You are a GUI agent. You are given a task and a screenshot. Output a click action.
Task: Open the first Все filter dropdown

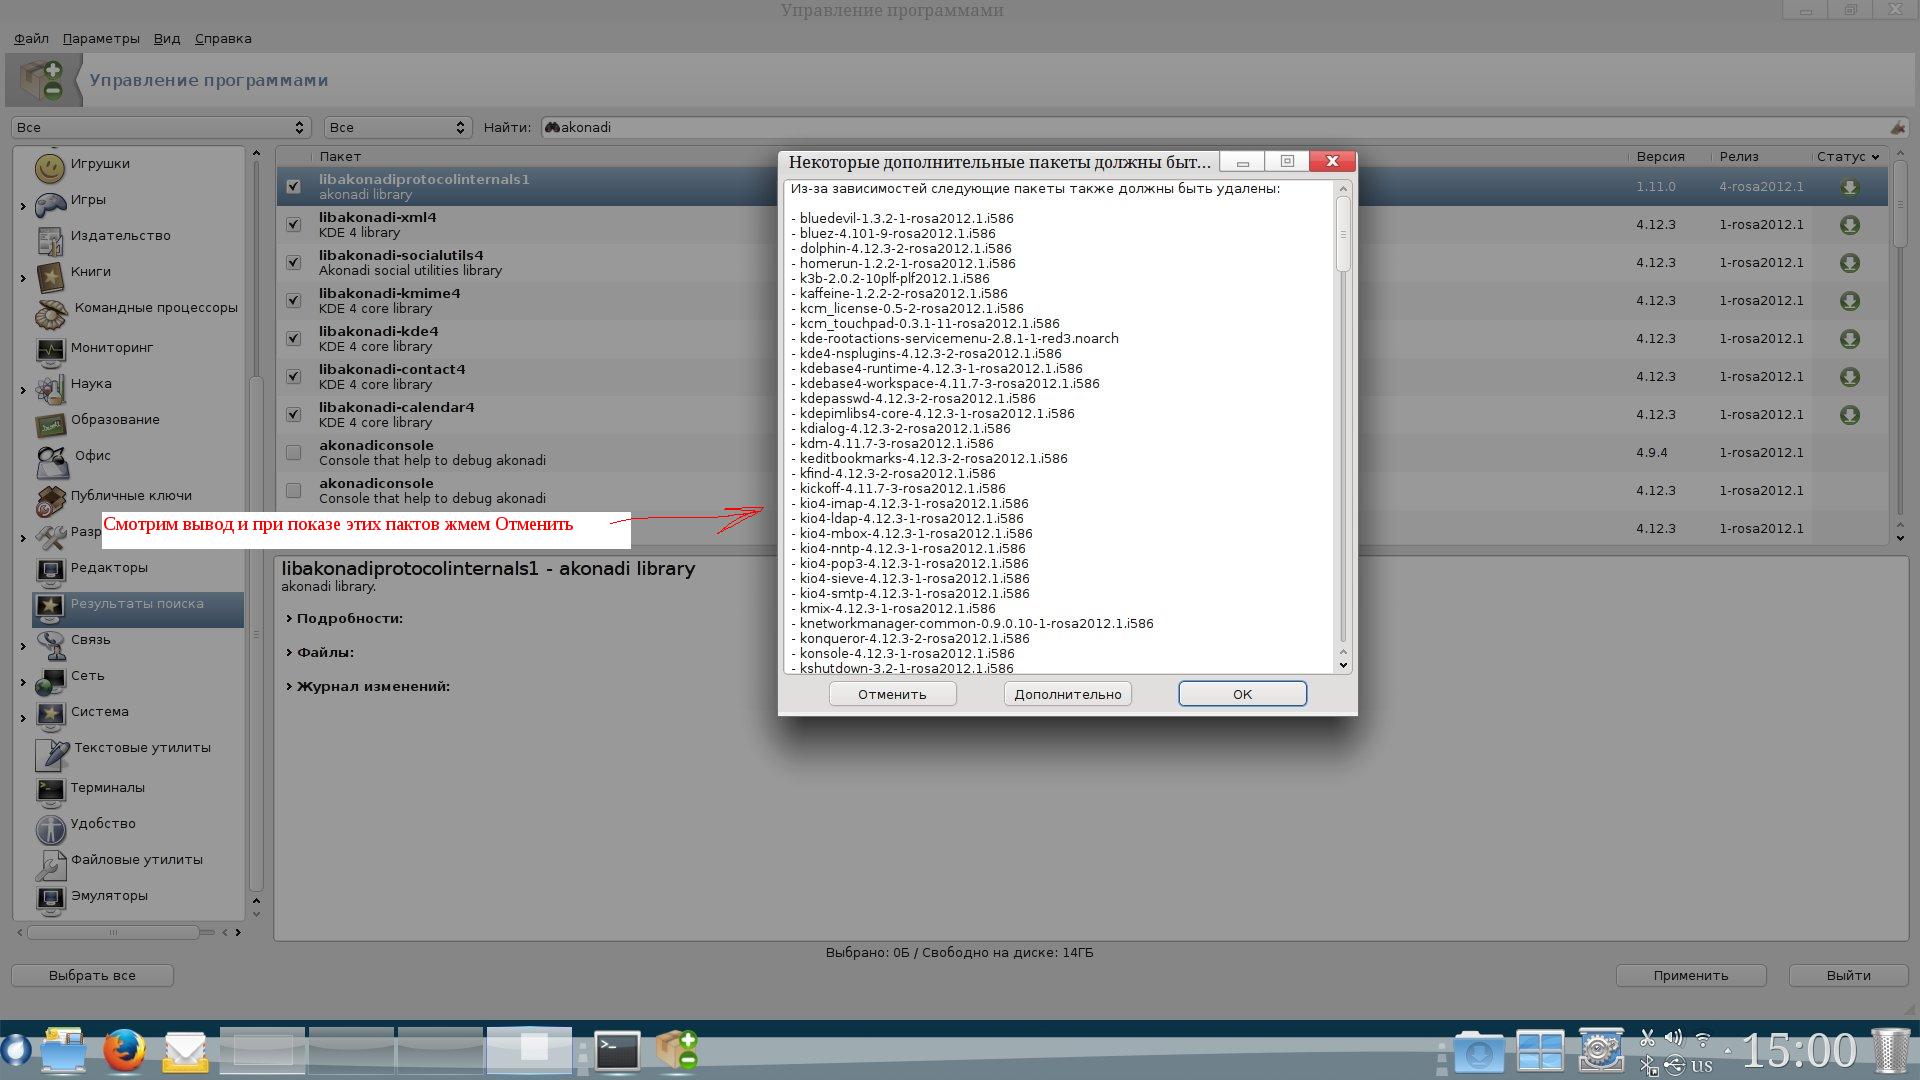click(160, 127)
